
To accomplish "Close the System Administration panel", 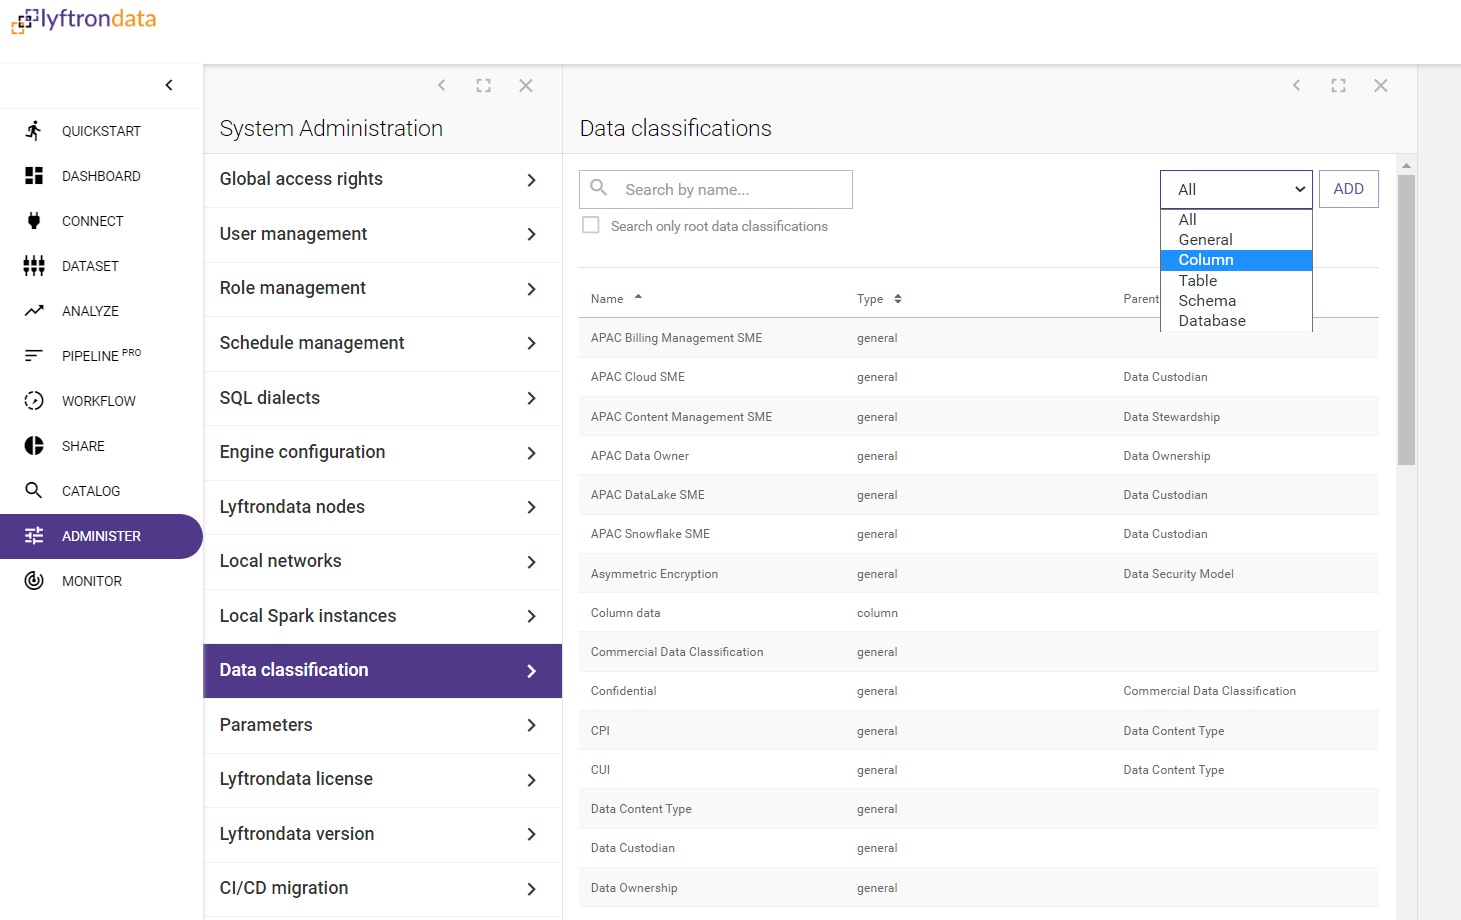I will pos(526,86).
